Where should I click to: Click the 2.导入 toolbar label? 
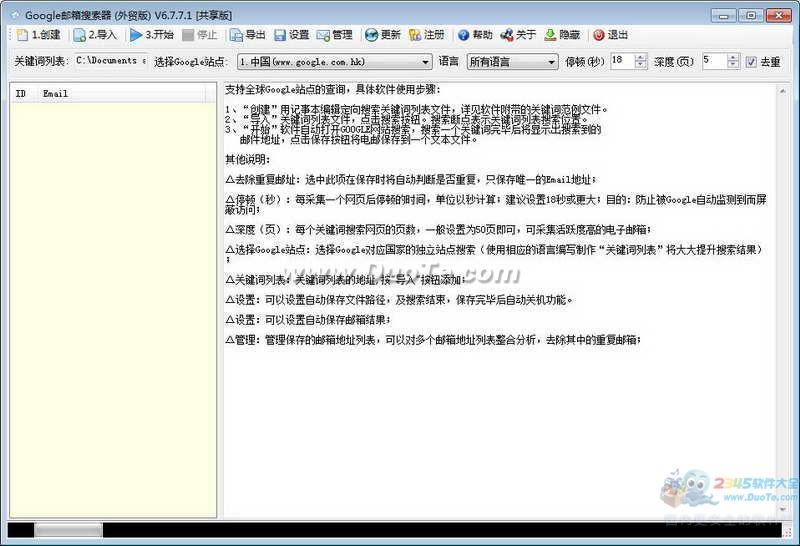click(x=103, y=35)
